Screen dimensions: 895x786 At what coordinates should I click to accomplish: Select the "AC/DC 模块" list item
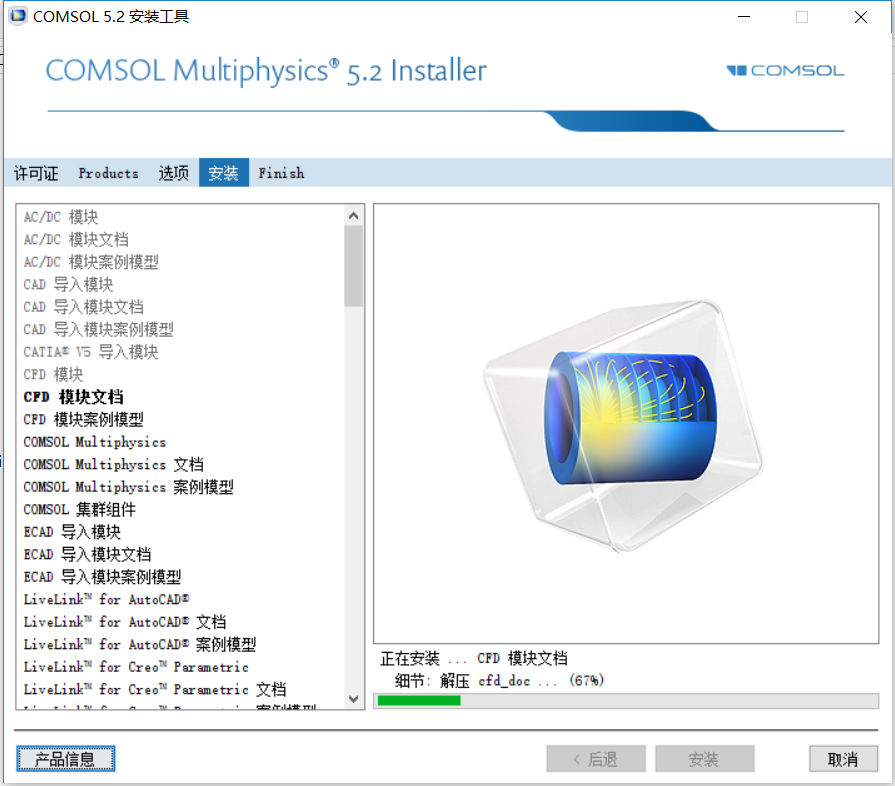tap(61, 217)
